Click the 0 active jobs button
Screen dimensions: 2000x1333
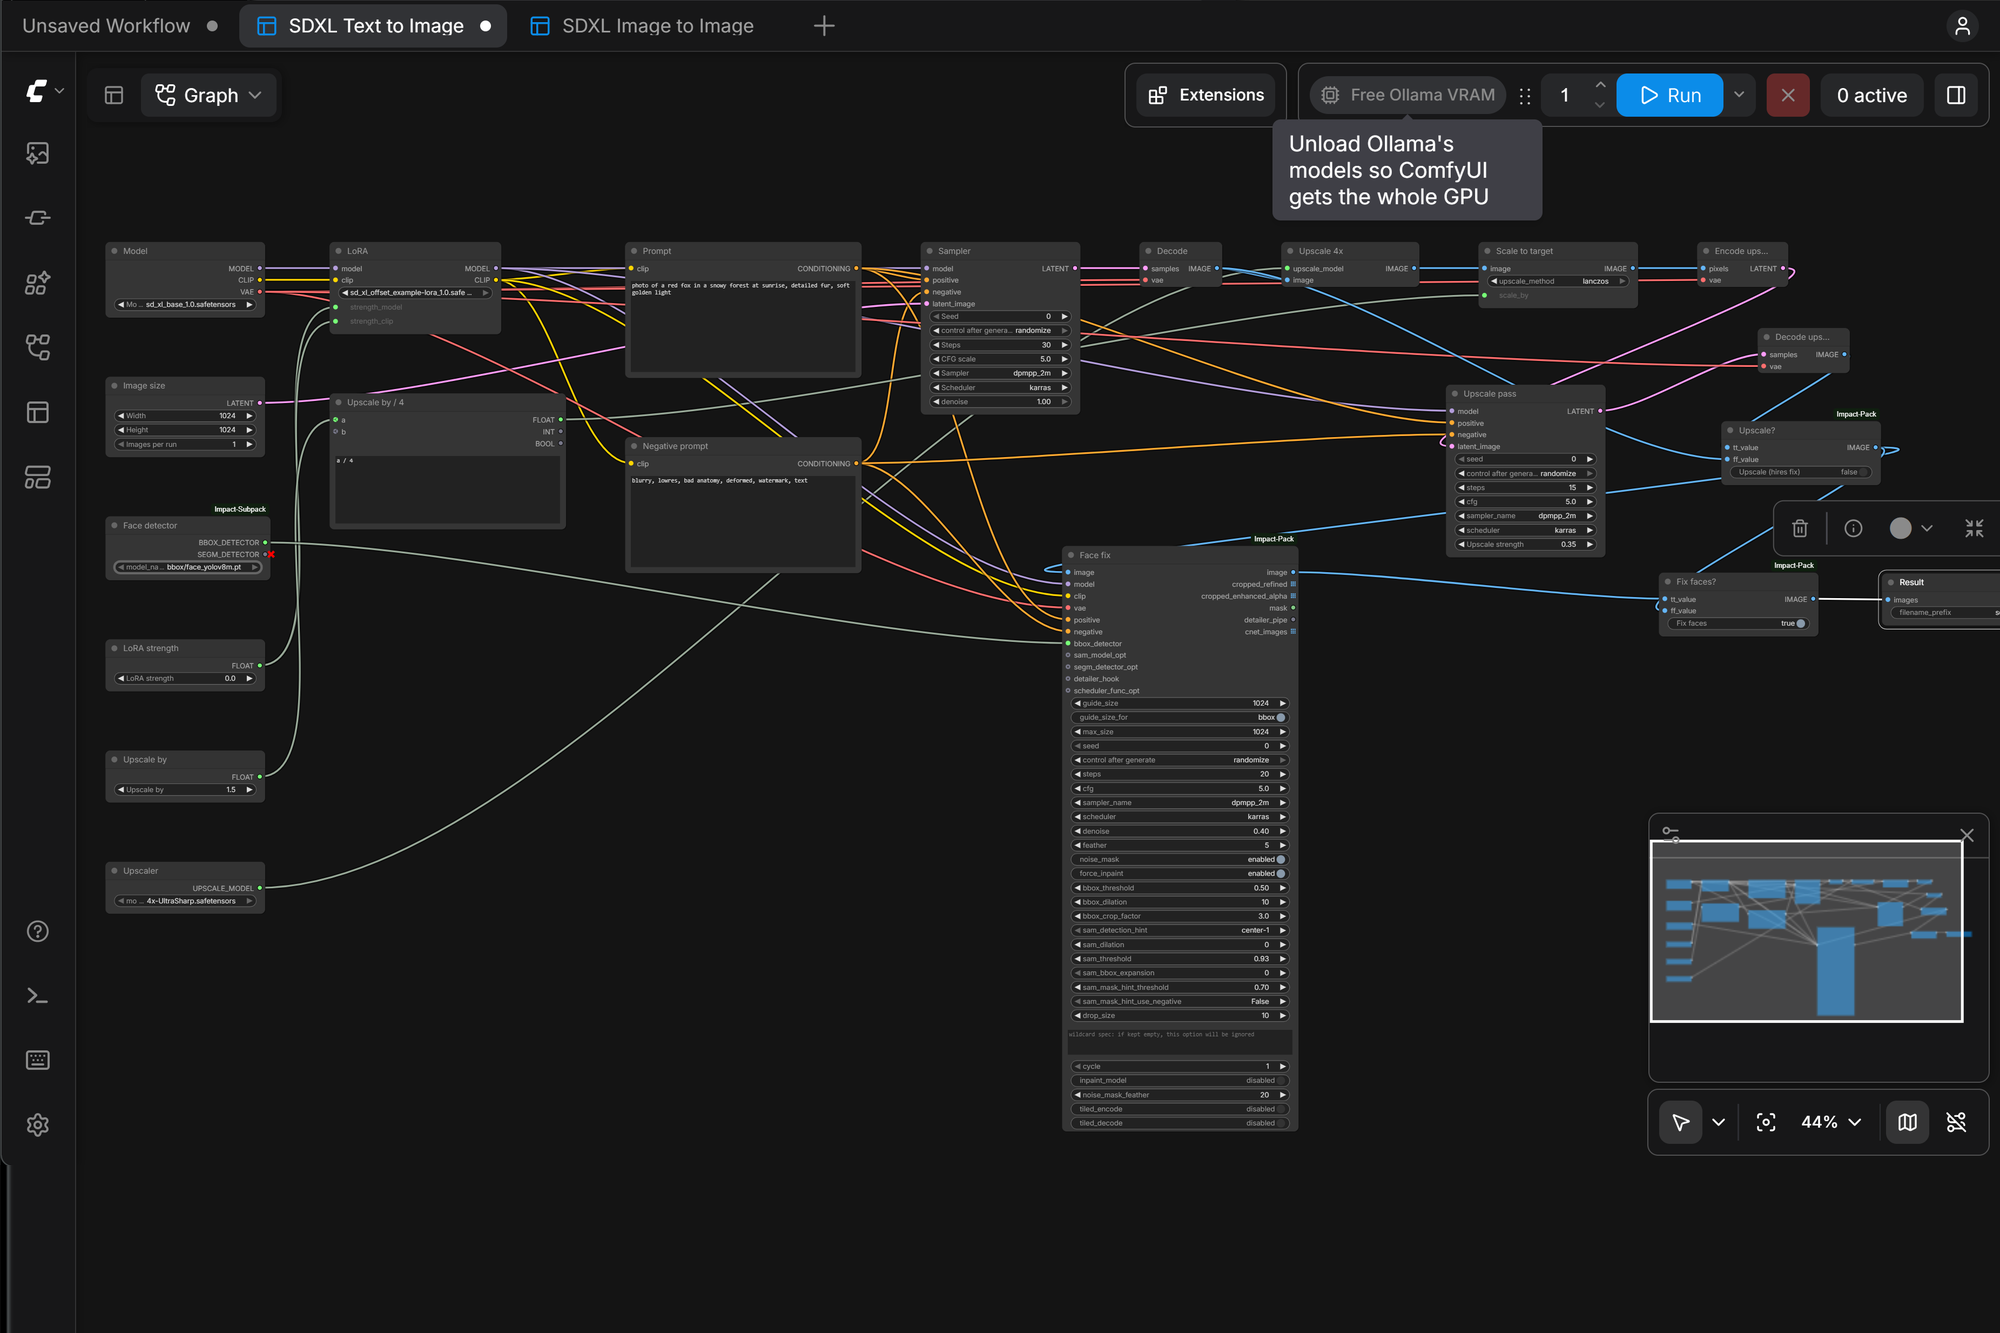[1872, 95]
